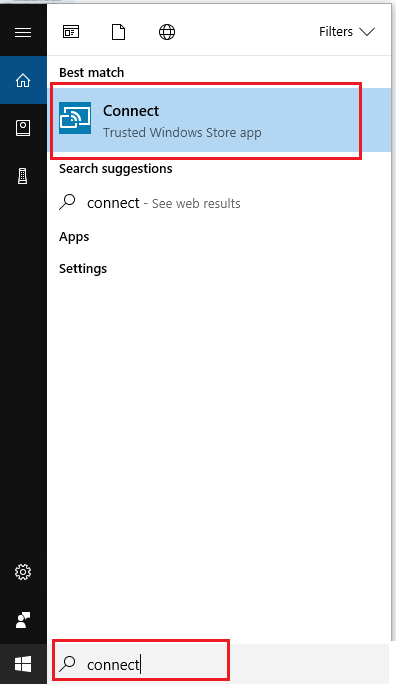The image size is (396, 684).
Task: Filter results by Web globe icon
Action: click(x=167, y=32)
